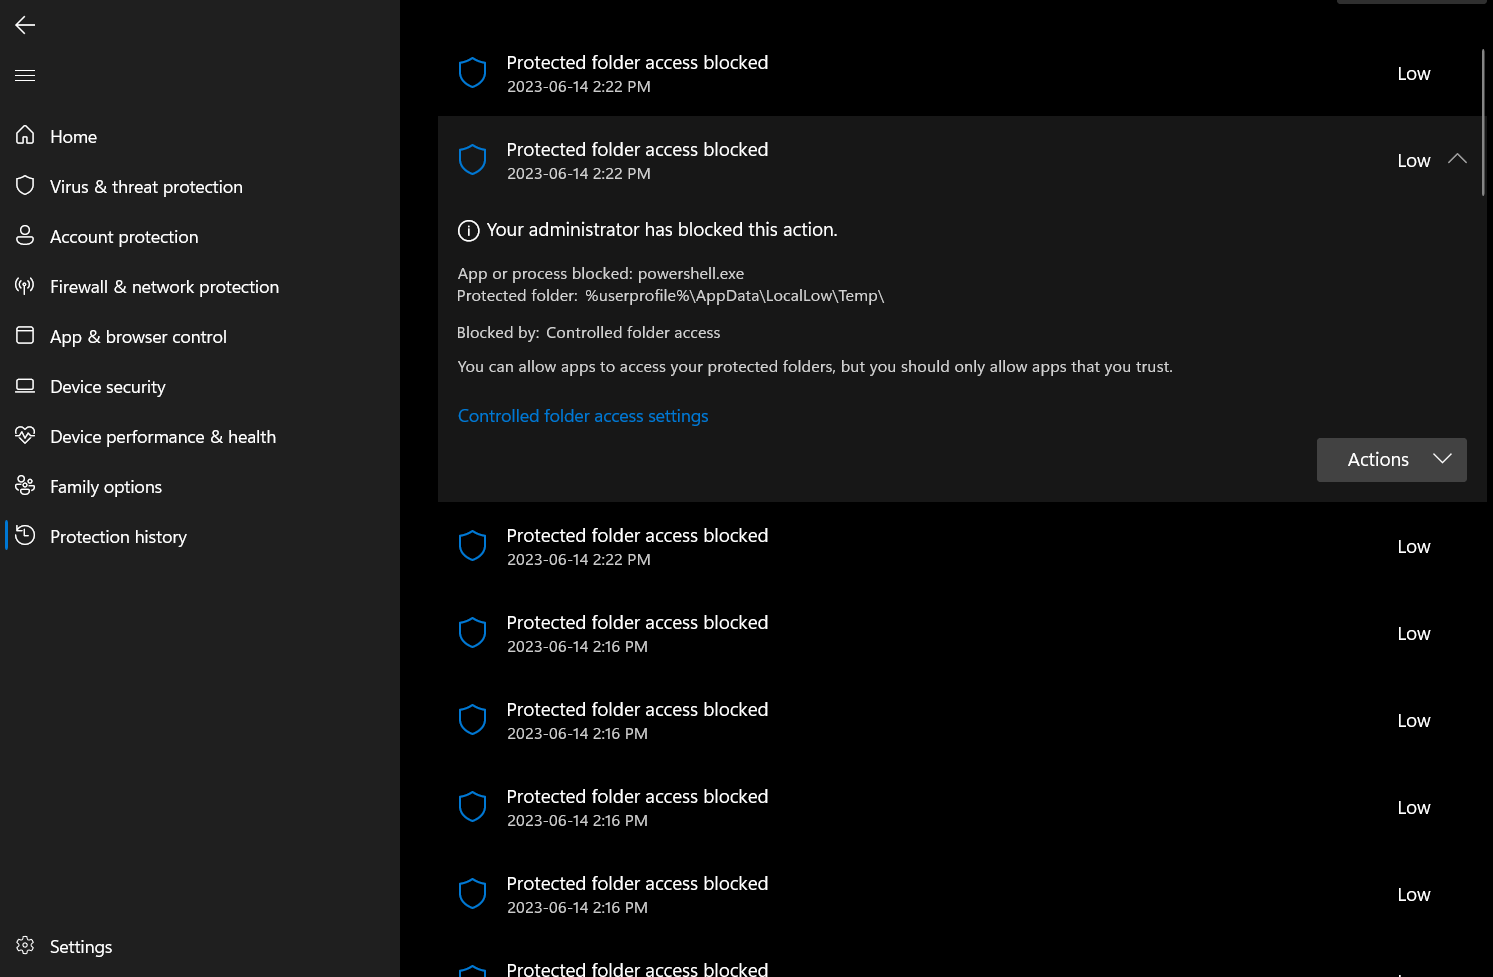Click the Account protection person icon
The image size is (1493, 977).
pyautogui.click(x=25, y=235)
